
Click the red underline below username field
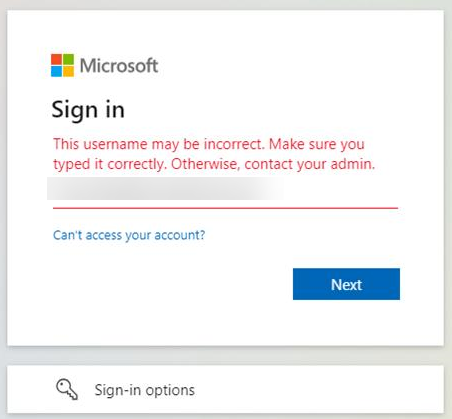(225, 208)
